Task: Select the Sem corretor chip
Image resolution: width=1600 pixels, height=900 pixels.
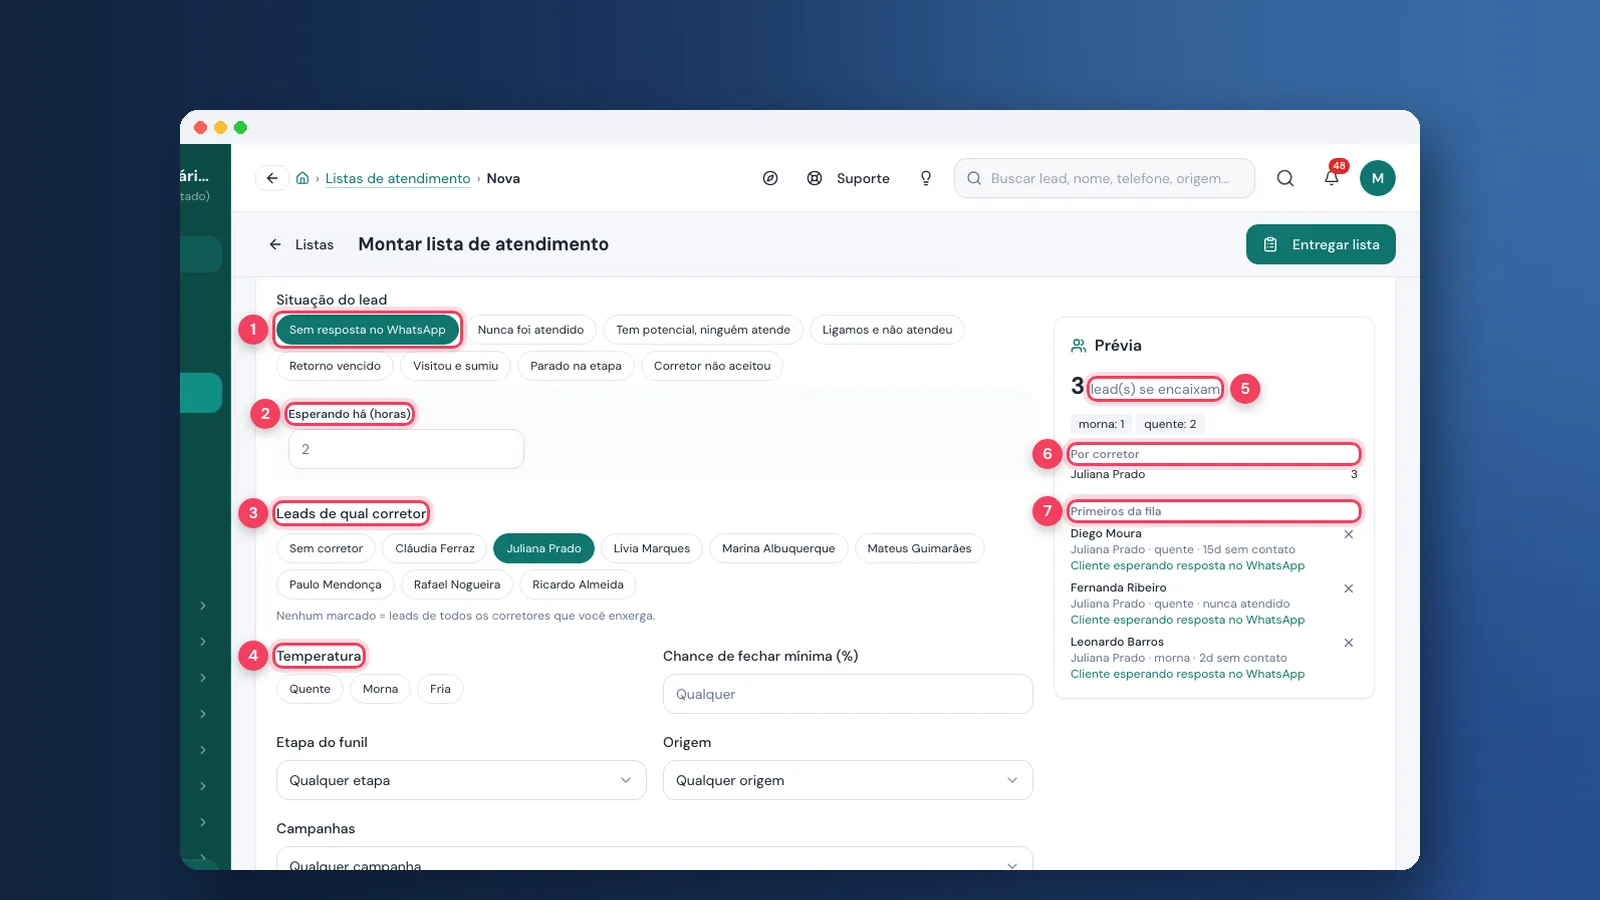Action: click(x=326, y=548)
